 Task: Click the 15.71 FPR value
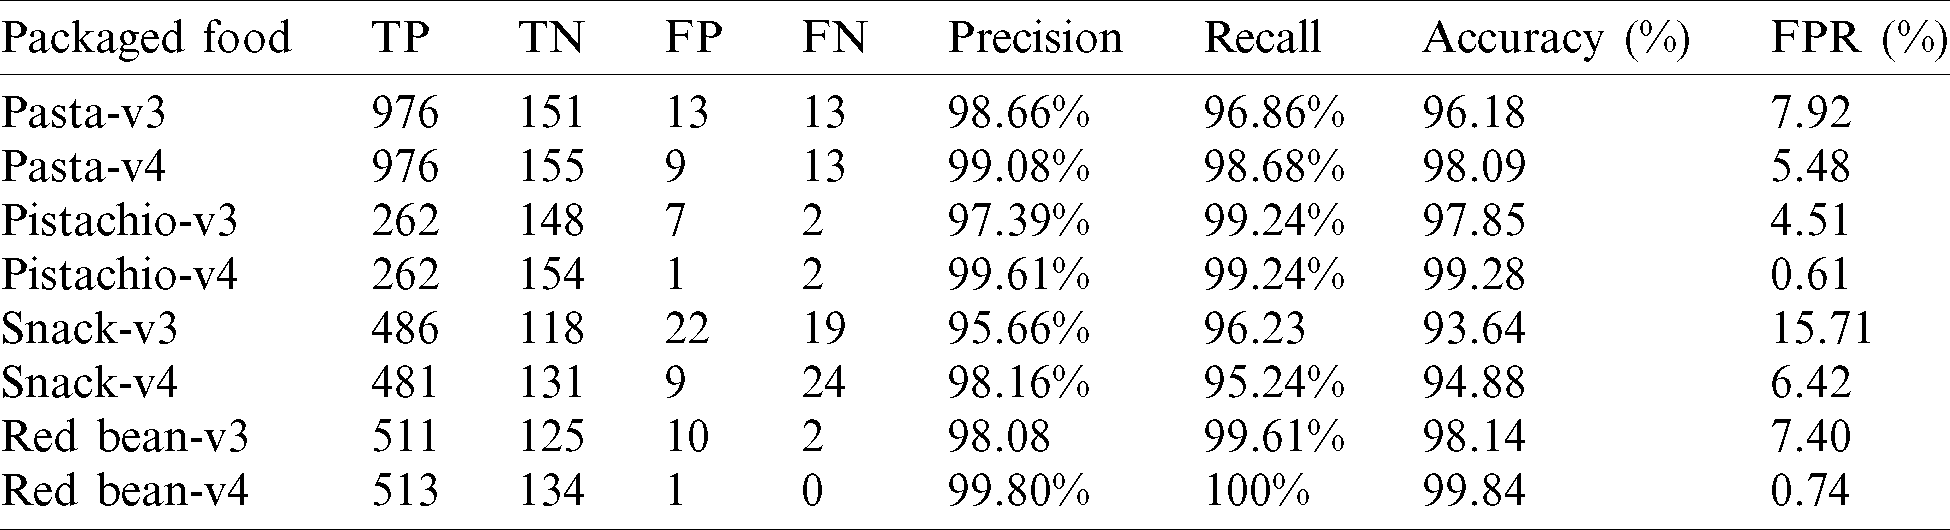coord(1820,328)
